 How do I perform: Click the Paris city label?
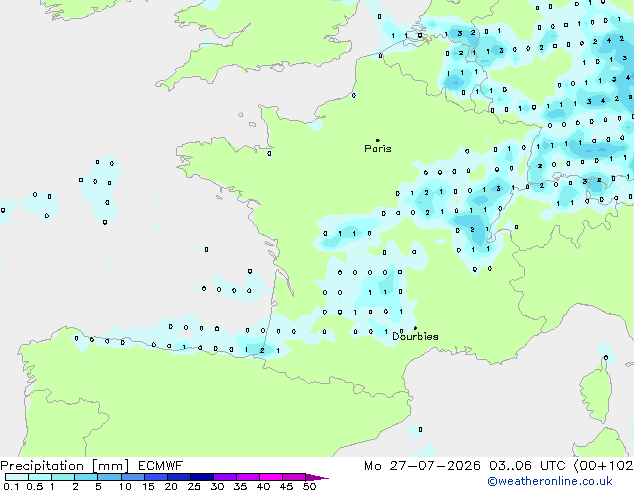378,149
